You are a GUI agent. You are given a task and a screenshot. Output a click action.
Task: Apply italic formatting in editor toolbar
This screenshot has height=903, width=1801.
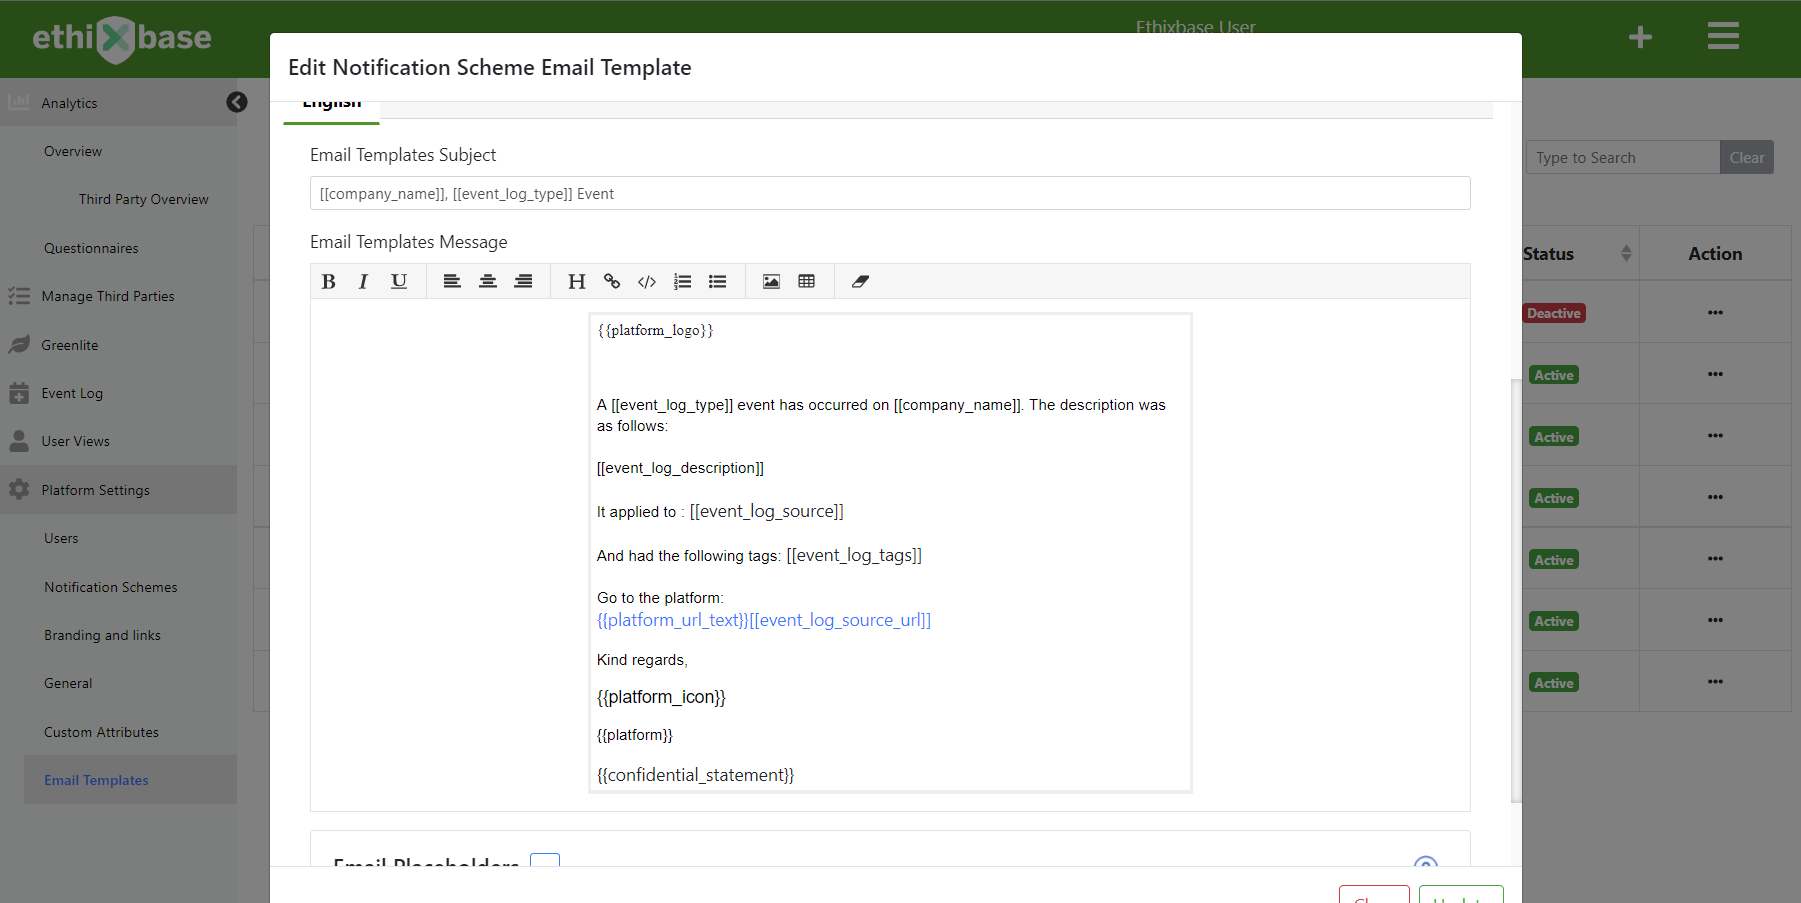[x=363, y=282]
